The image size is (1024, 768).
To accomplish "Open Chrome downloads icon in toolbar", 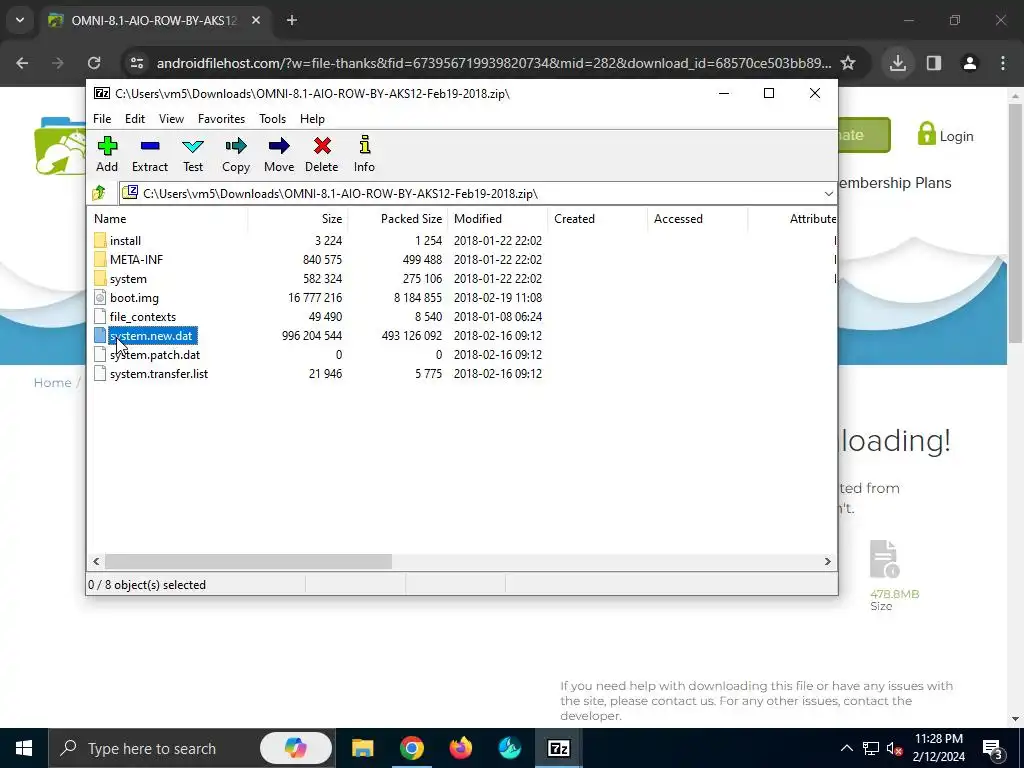I will pyautogui.click(x=897, y=63).
